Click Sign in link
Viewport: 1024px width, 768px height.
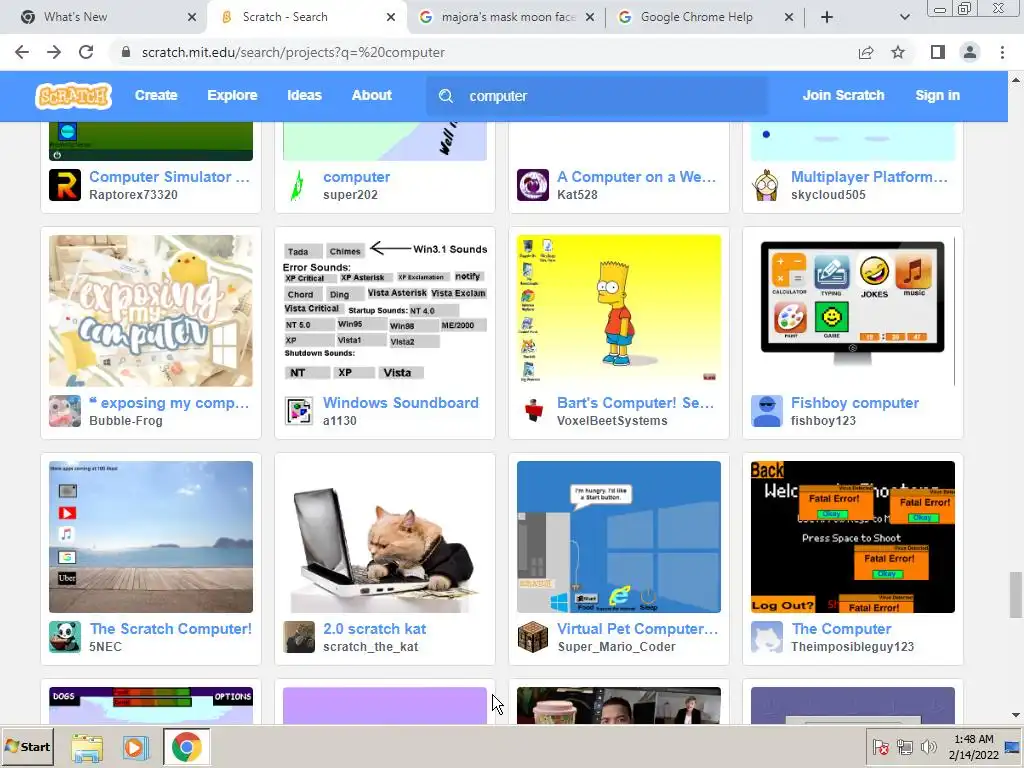click(937, 95)
